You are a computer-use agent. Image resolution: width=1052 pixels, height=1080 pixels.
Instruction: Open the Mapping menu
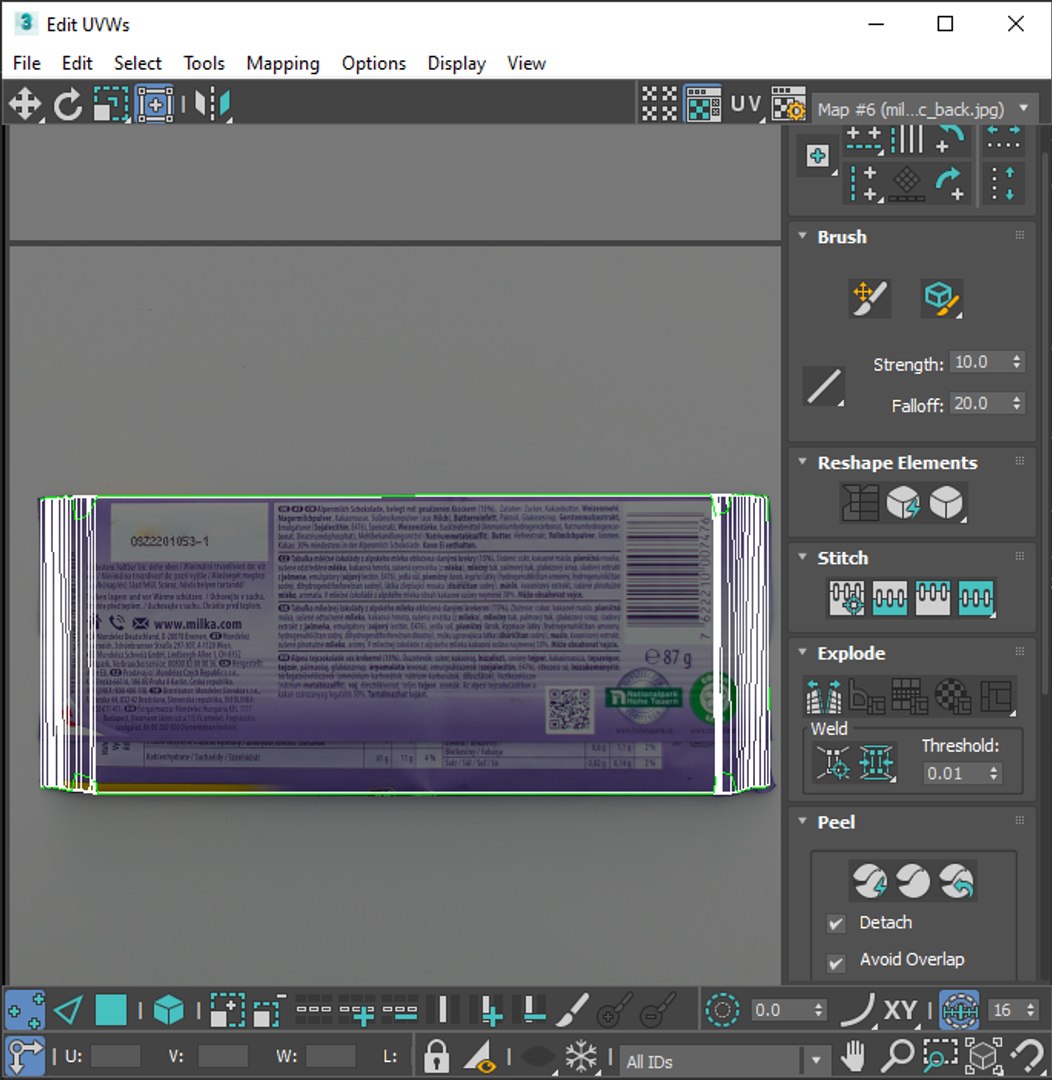[x=283, y=63]
